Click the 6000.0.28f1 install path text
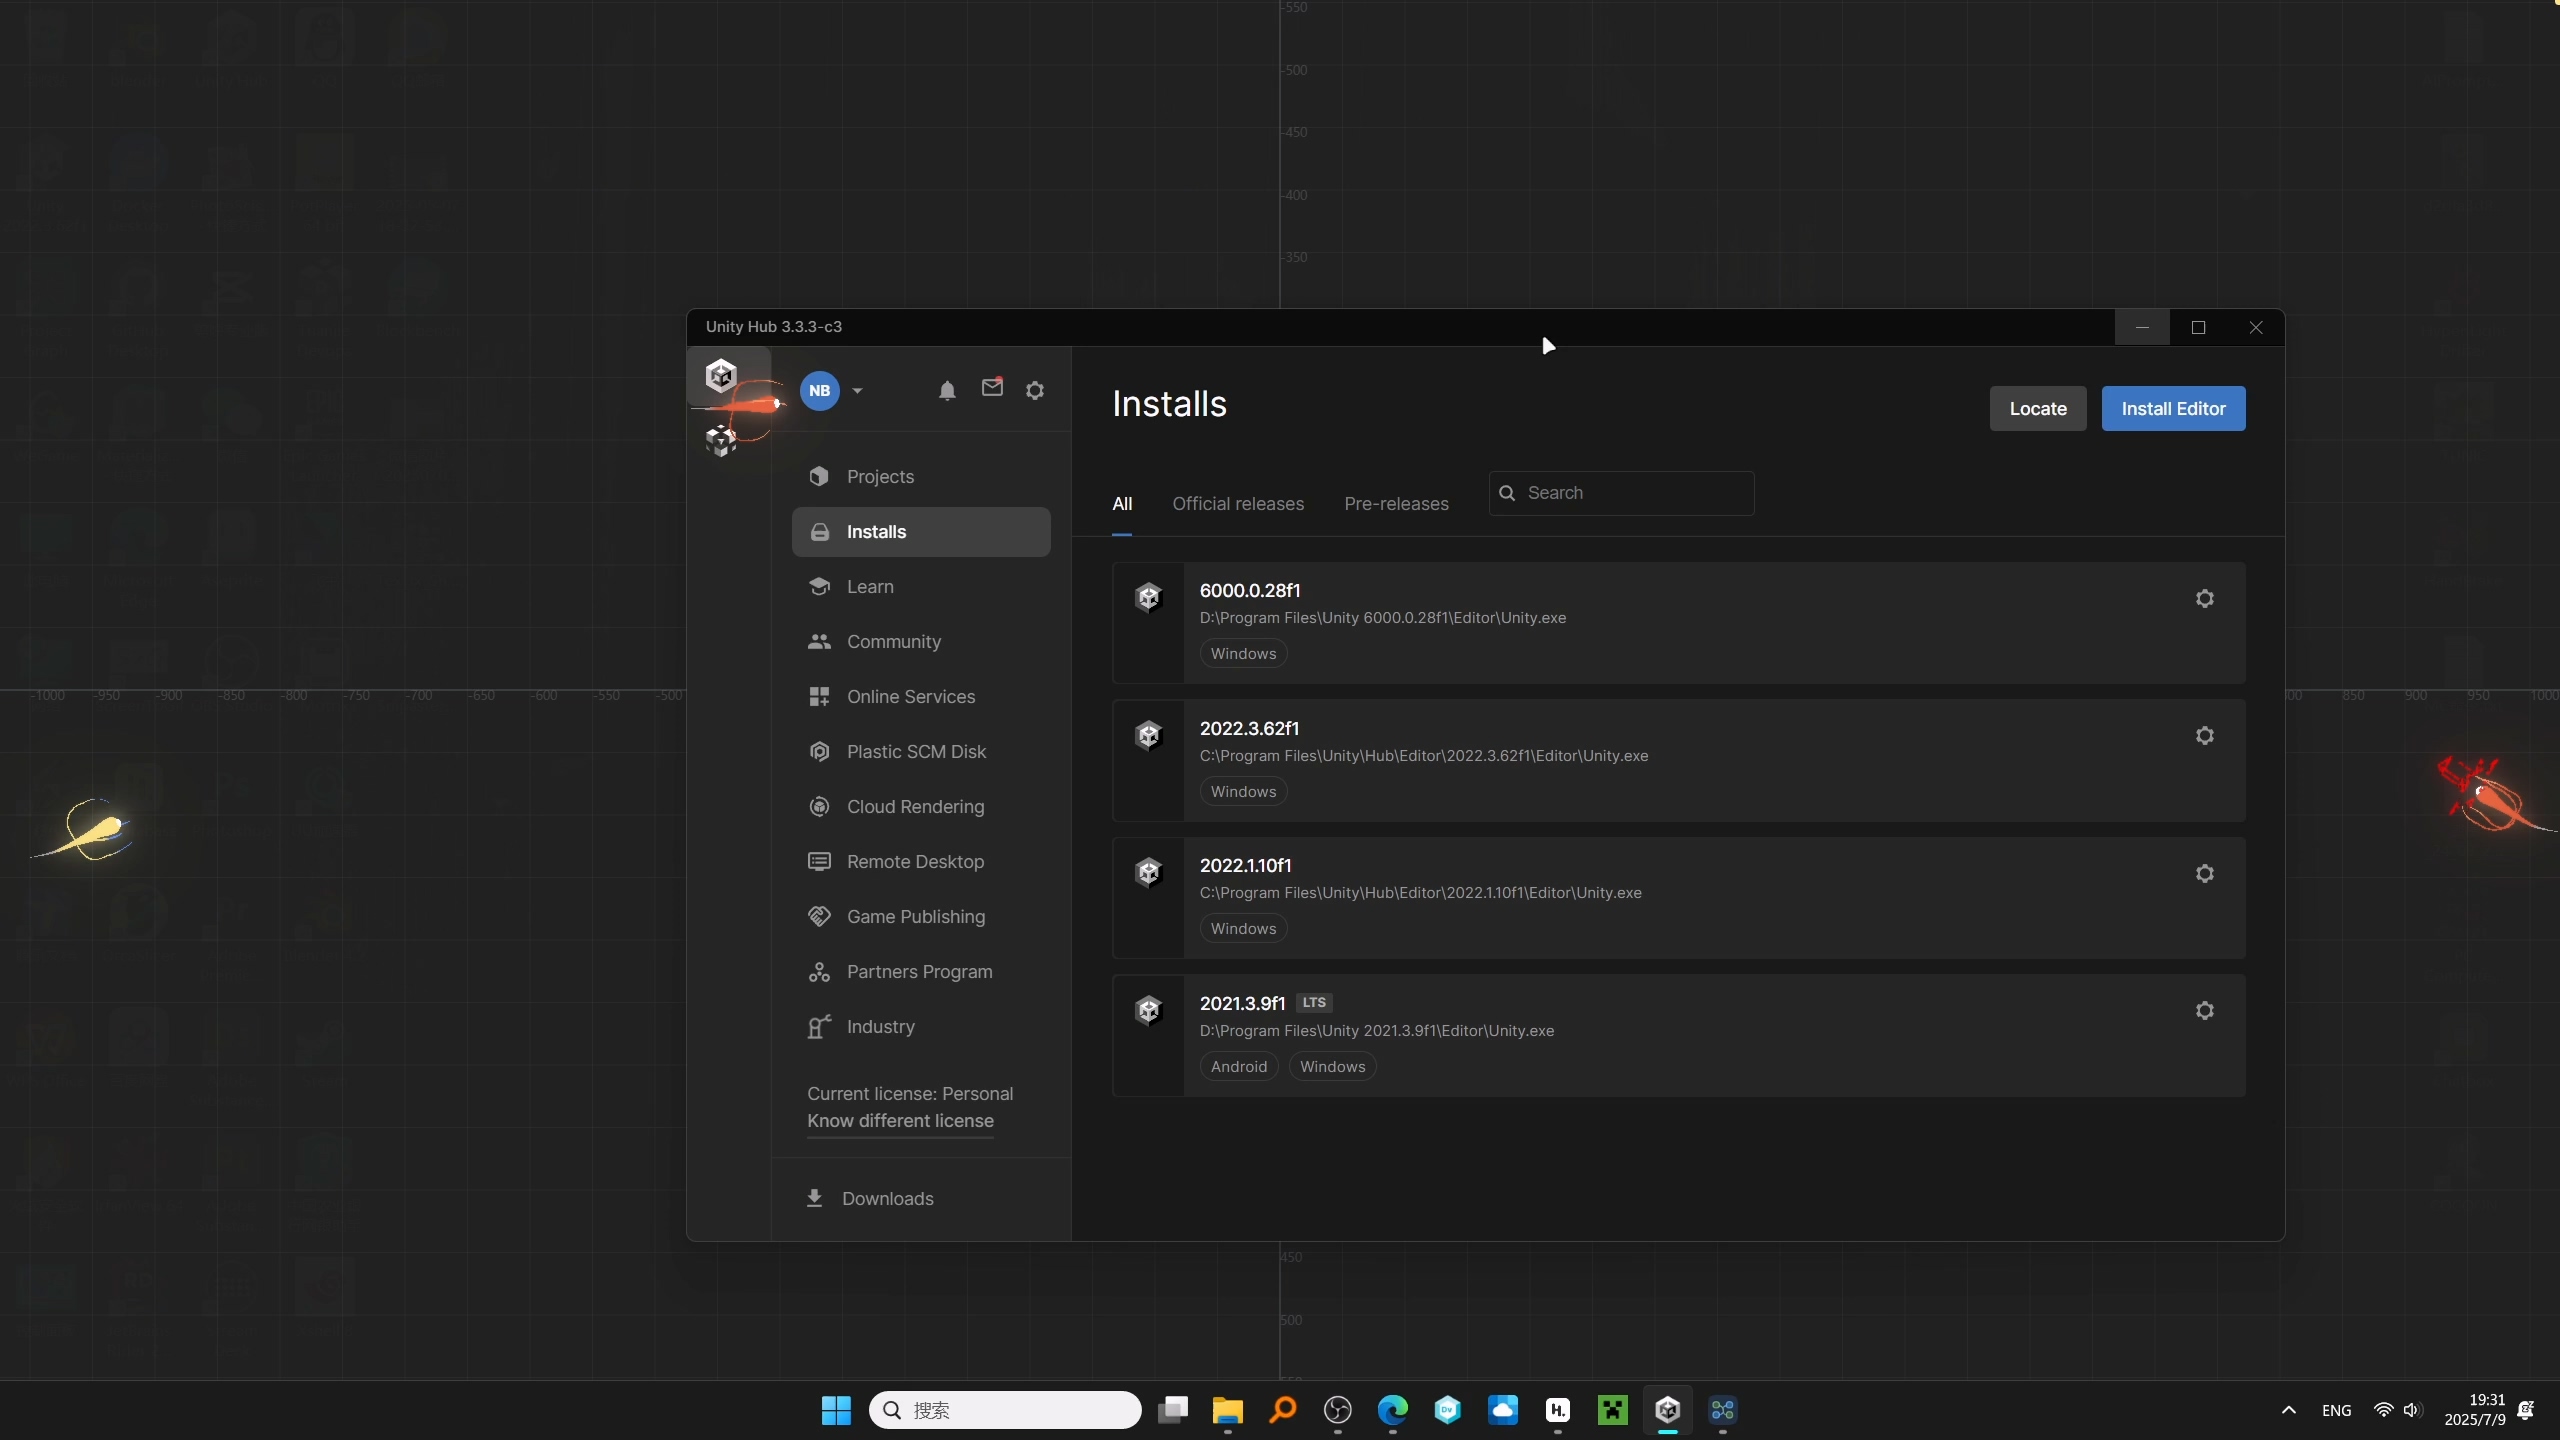This screenshot has height=1440, width=2560. 1383,618
